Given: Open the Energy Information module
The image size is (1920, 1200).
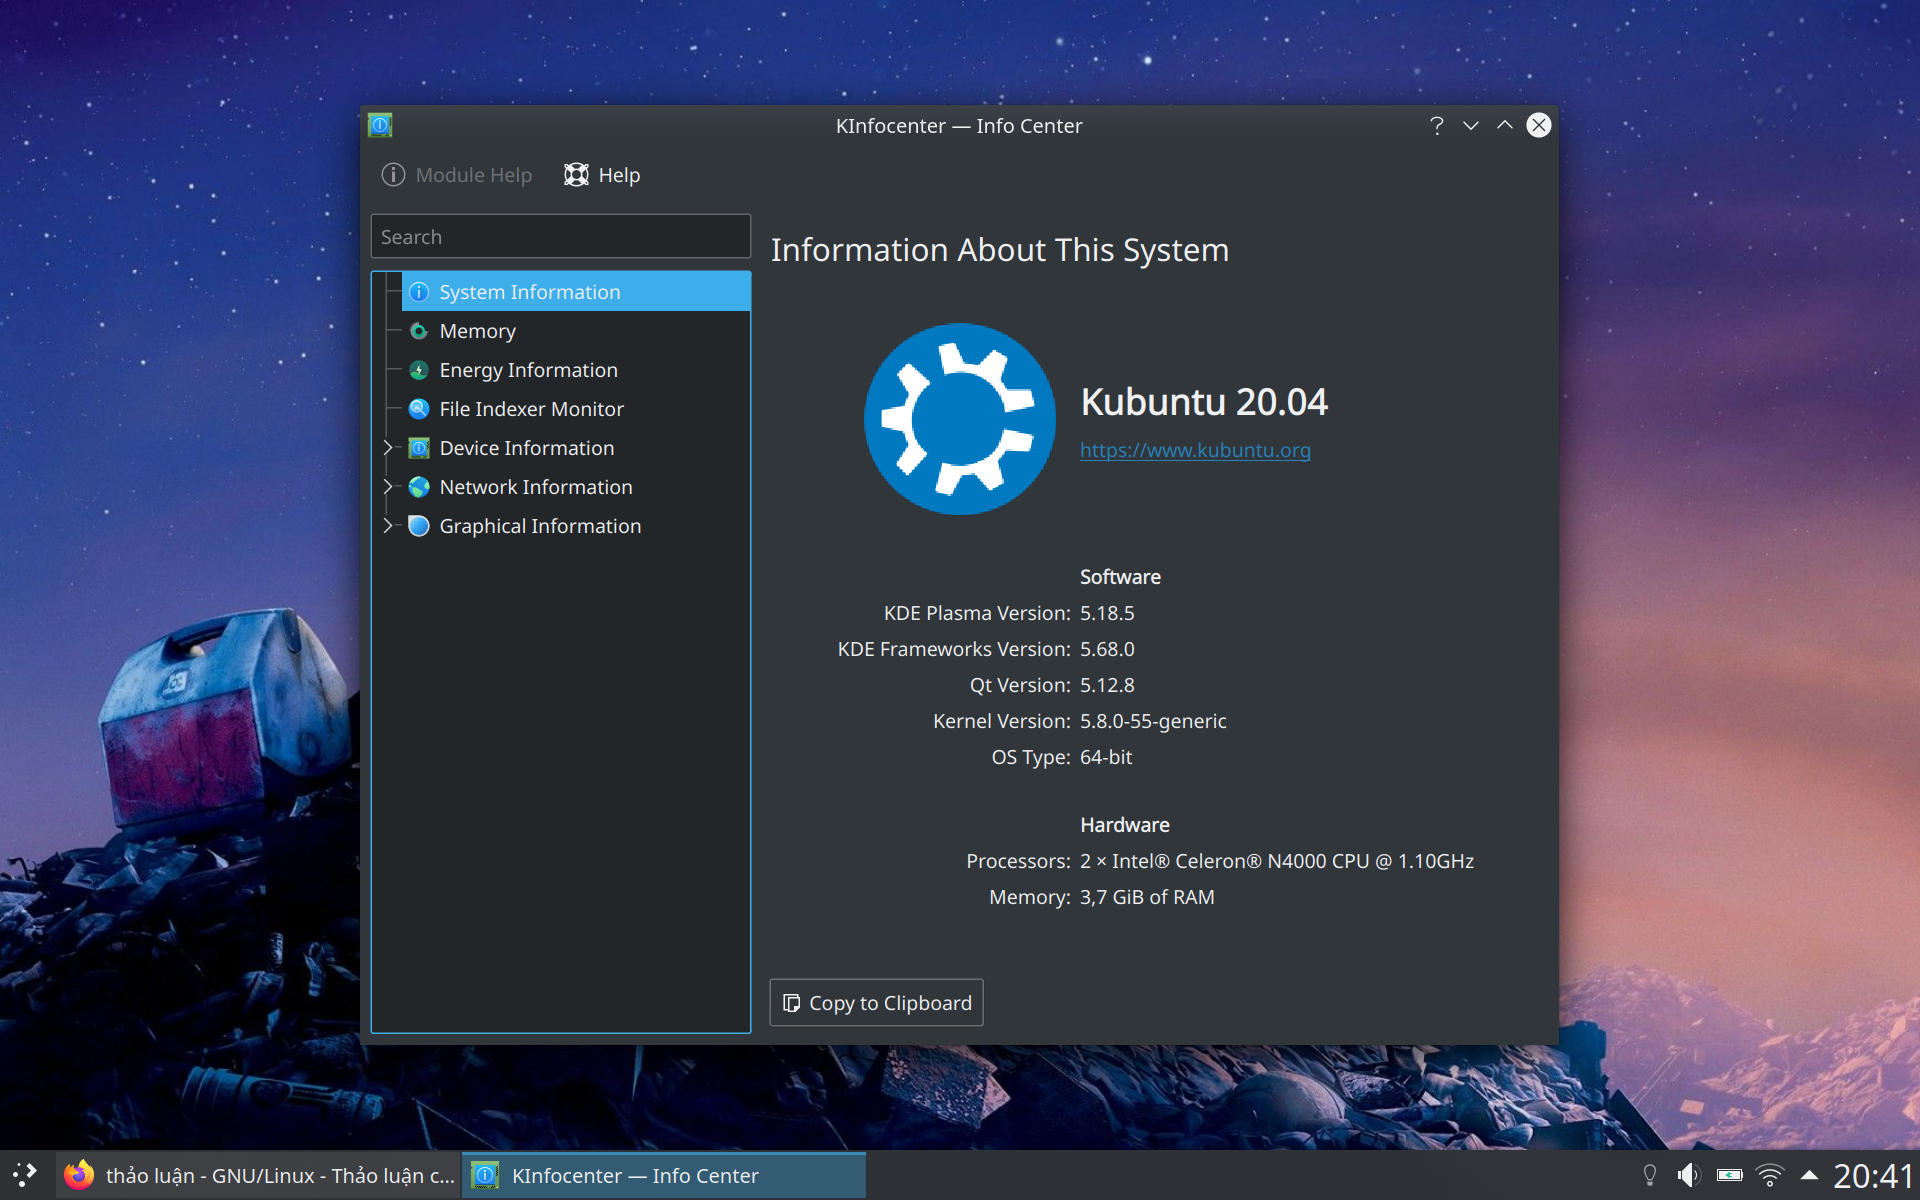Looking at the screenshot, I should click(x=576, y=370).
